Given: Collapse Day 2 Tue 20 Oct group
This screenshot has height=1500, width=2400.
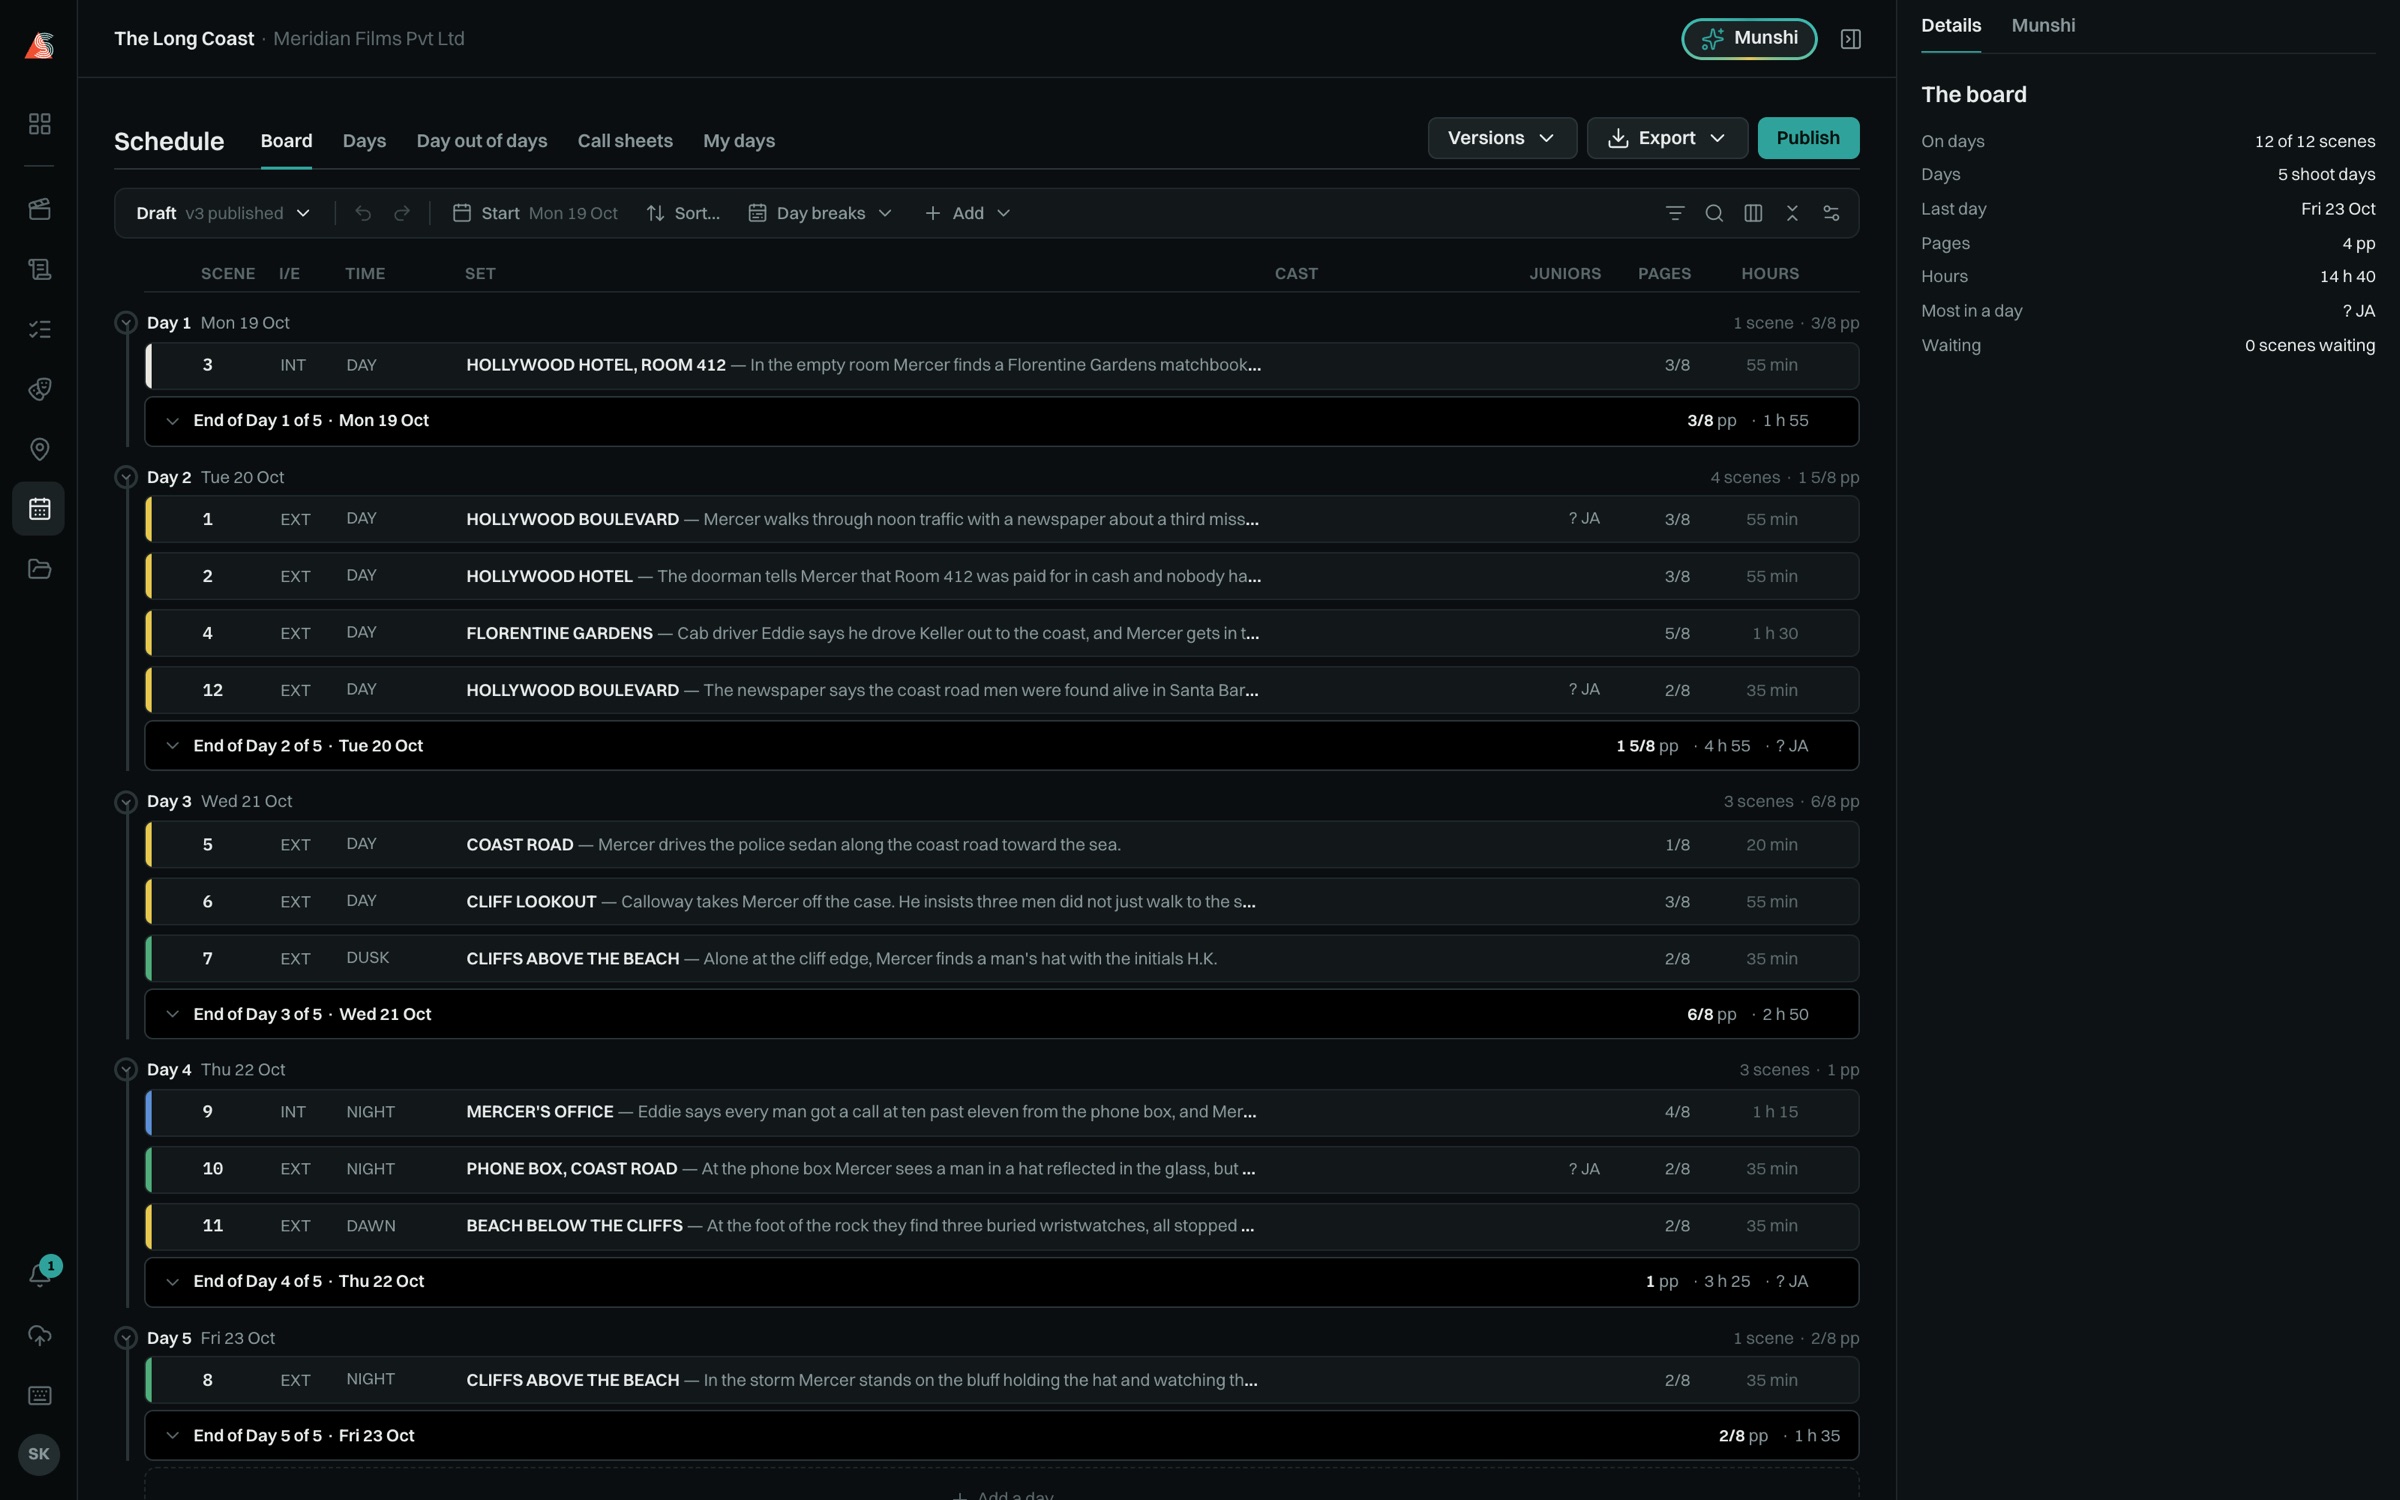Looking at the screenshot, I should pos(126,477).
